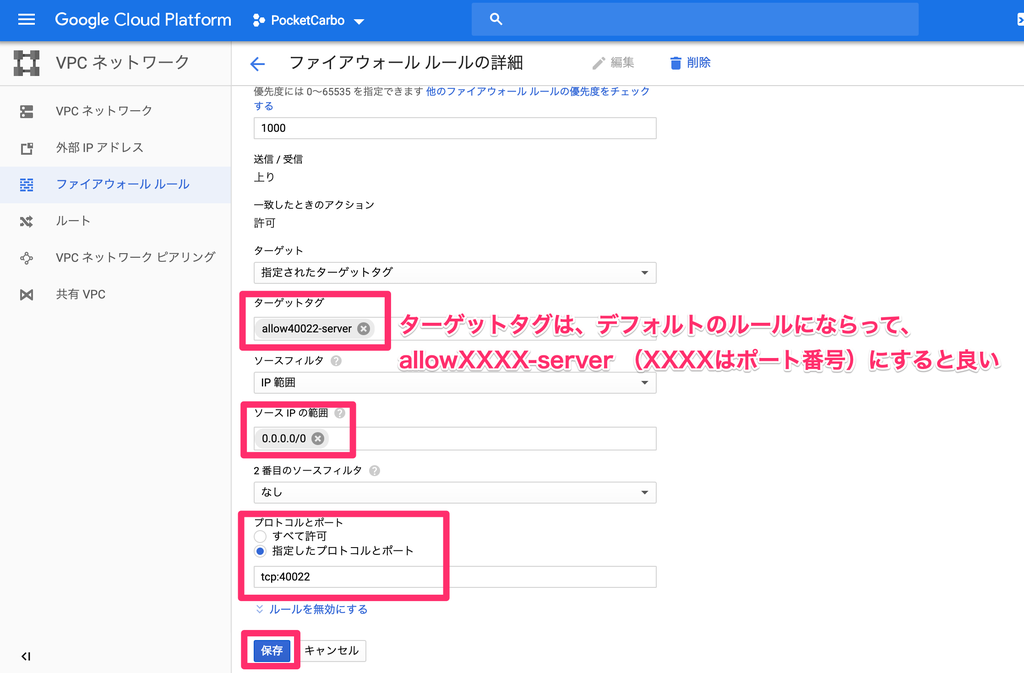Click the blue back arrow

pos(258,62)
